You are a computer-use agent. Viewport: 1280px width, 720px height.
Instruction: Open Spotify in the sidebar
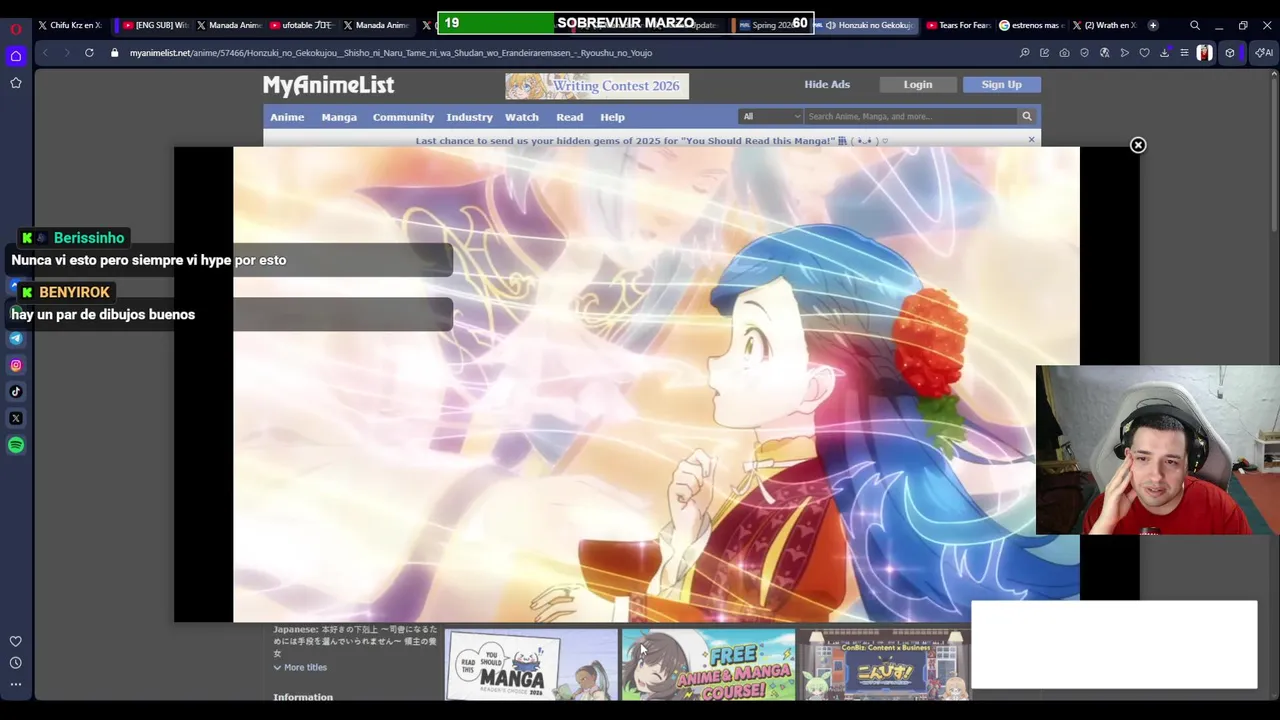click(x=16, y=445)
